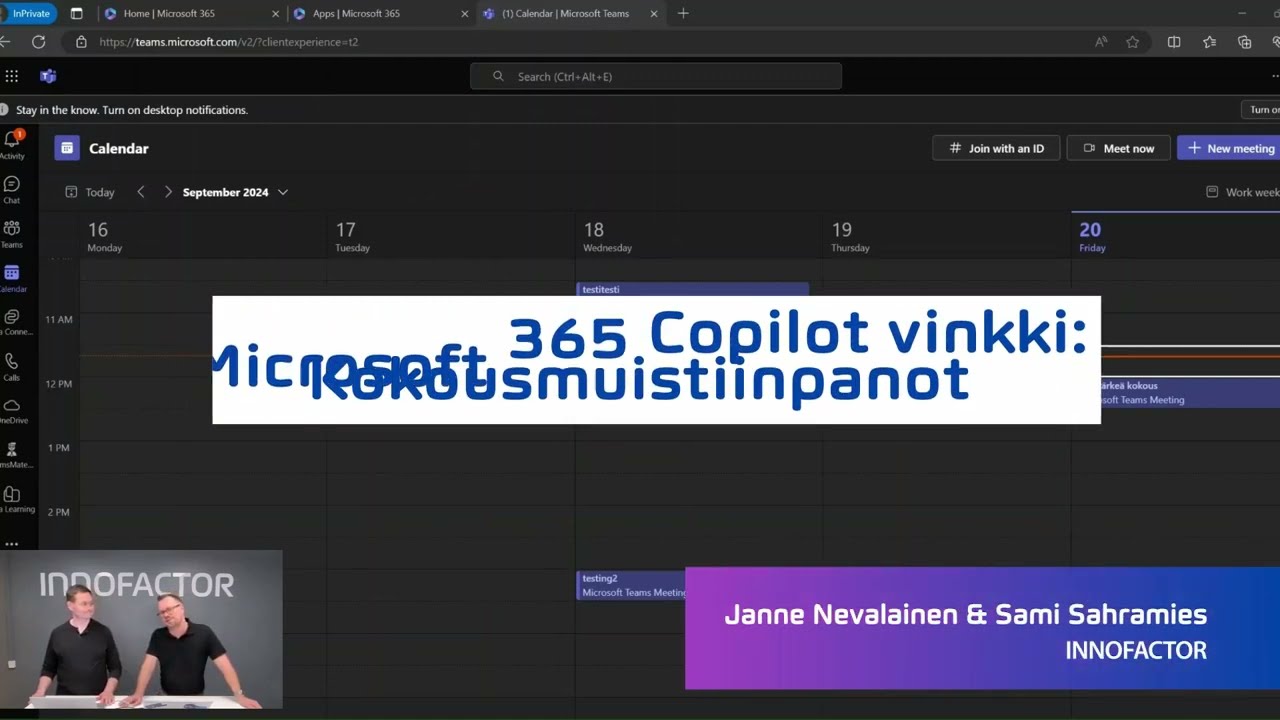Expand the September 2024 month picker

[x=235, y=192]
